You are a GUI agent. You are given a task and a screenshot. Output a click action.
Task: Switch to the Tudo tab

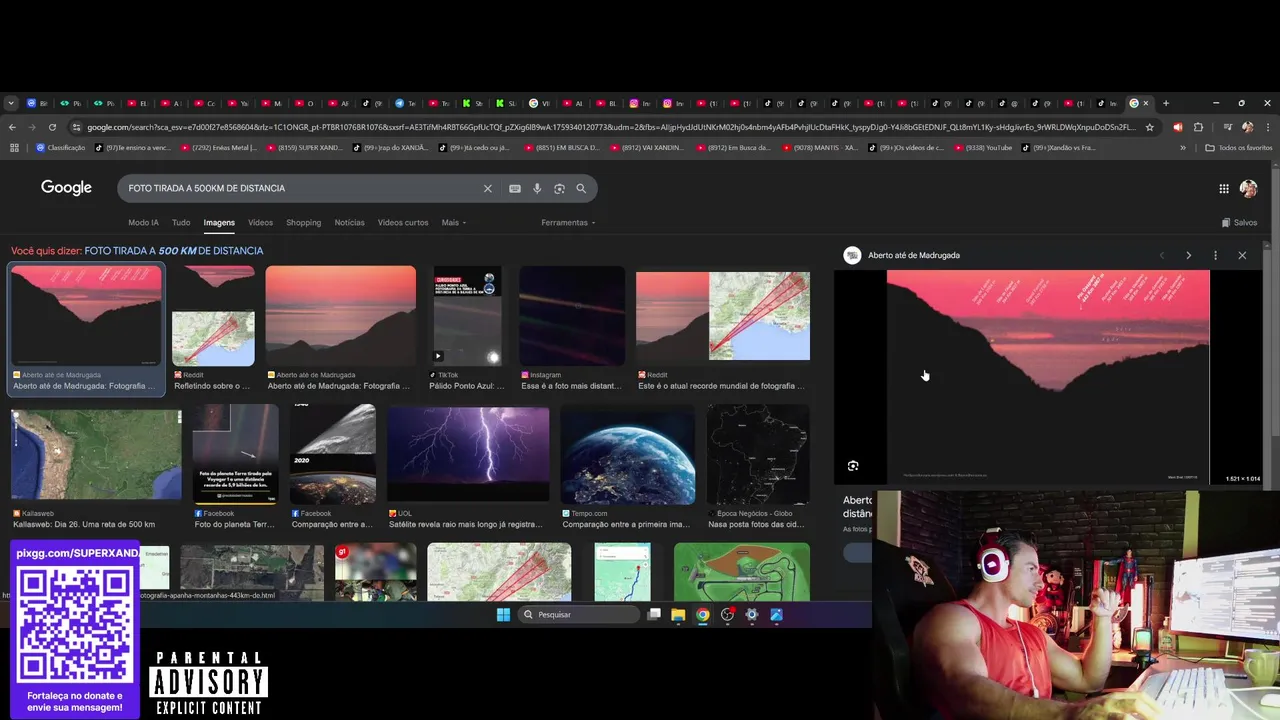click(181, 222)
